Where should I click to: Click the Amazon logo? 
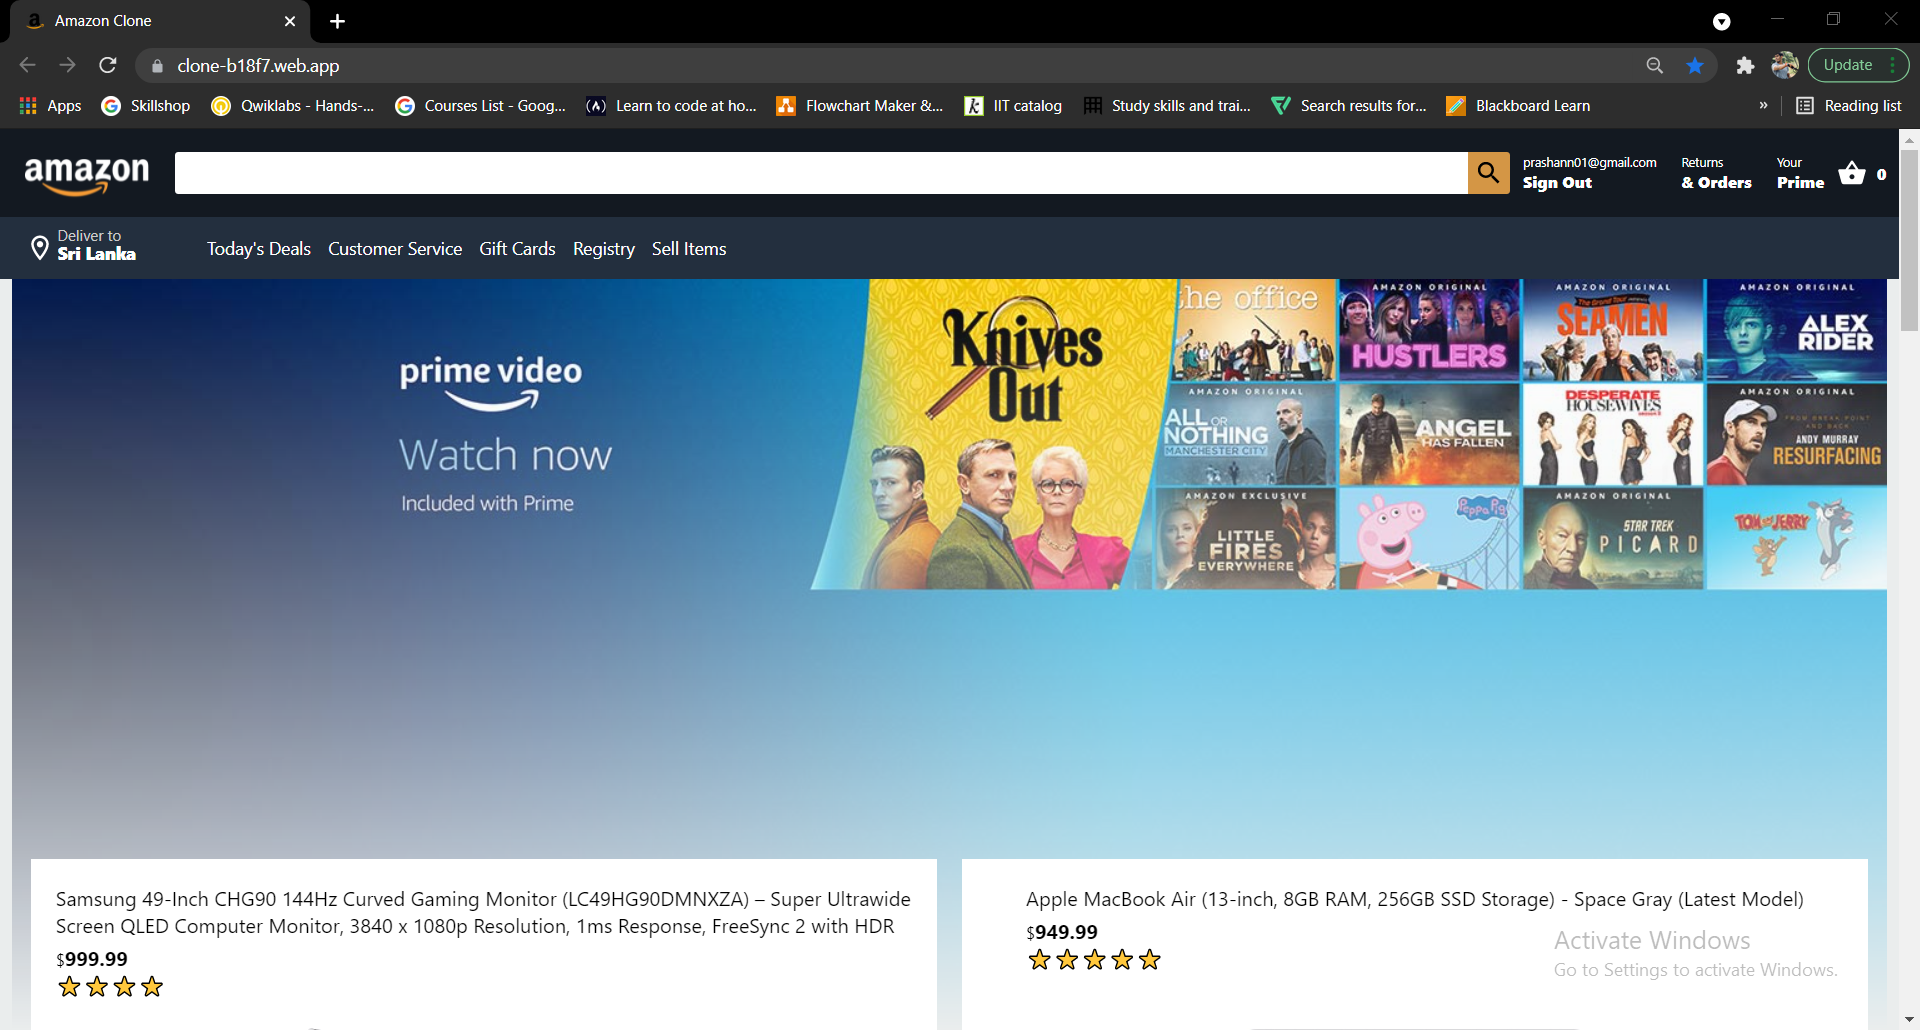pos(87,174)
